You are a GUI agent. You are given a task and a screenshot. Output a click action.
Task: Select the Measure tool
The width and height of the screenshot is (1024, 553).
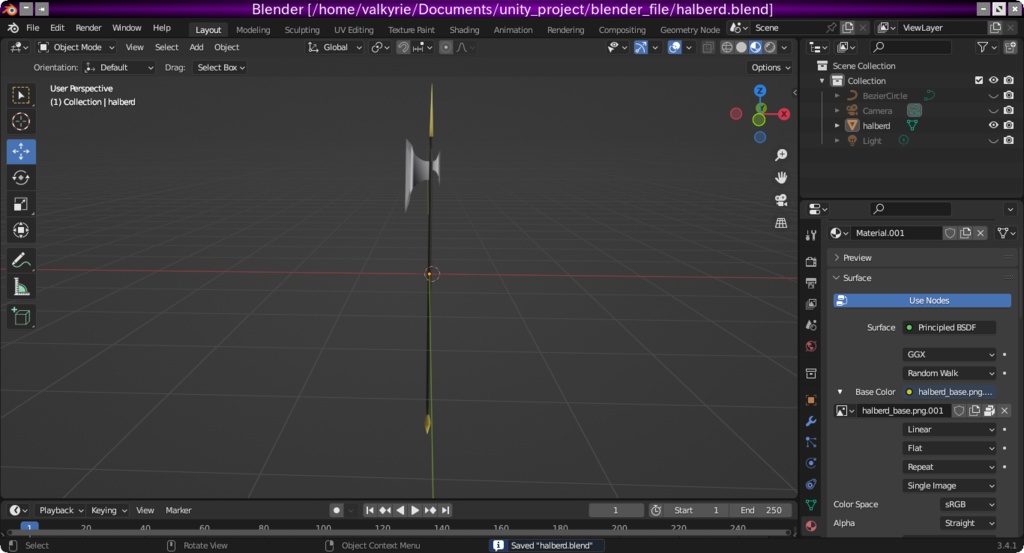(21, 287)
